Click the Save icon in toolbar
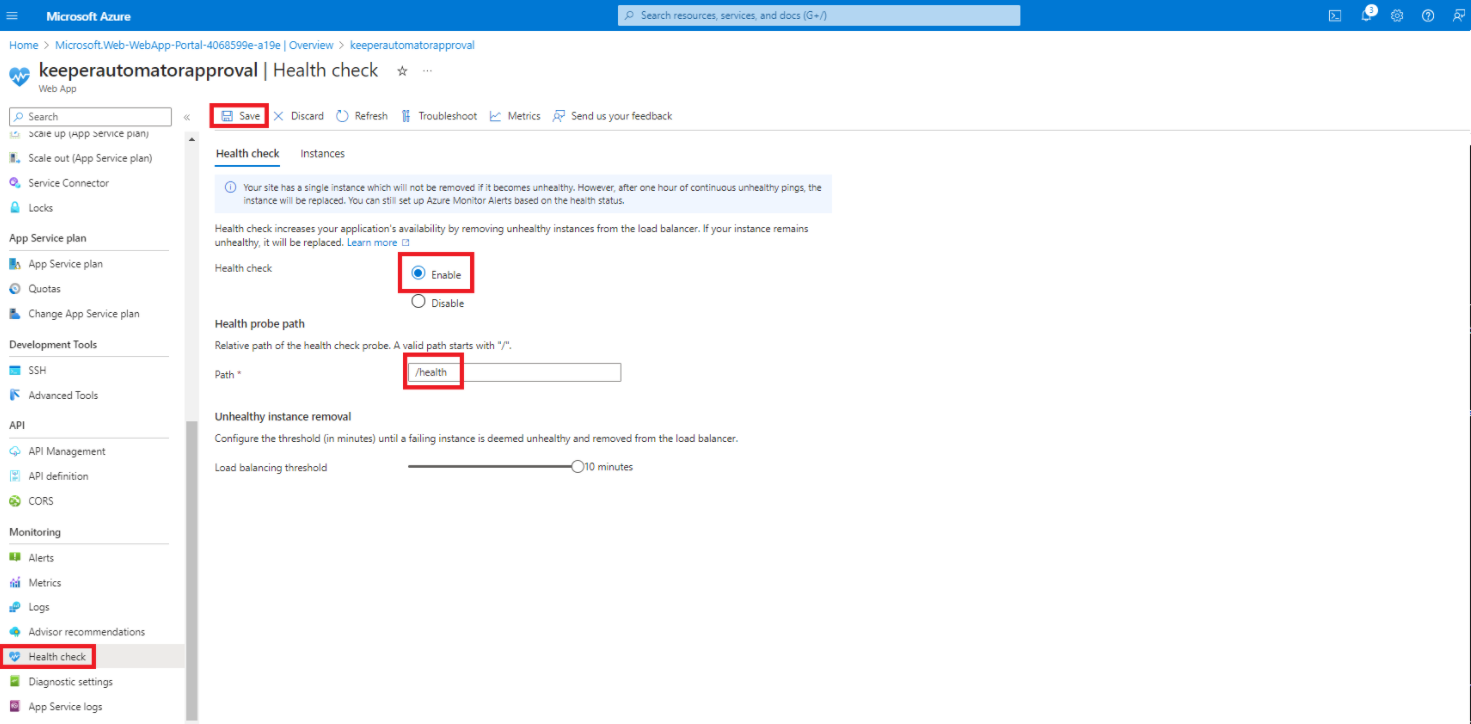 point(227,116)
